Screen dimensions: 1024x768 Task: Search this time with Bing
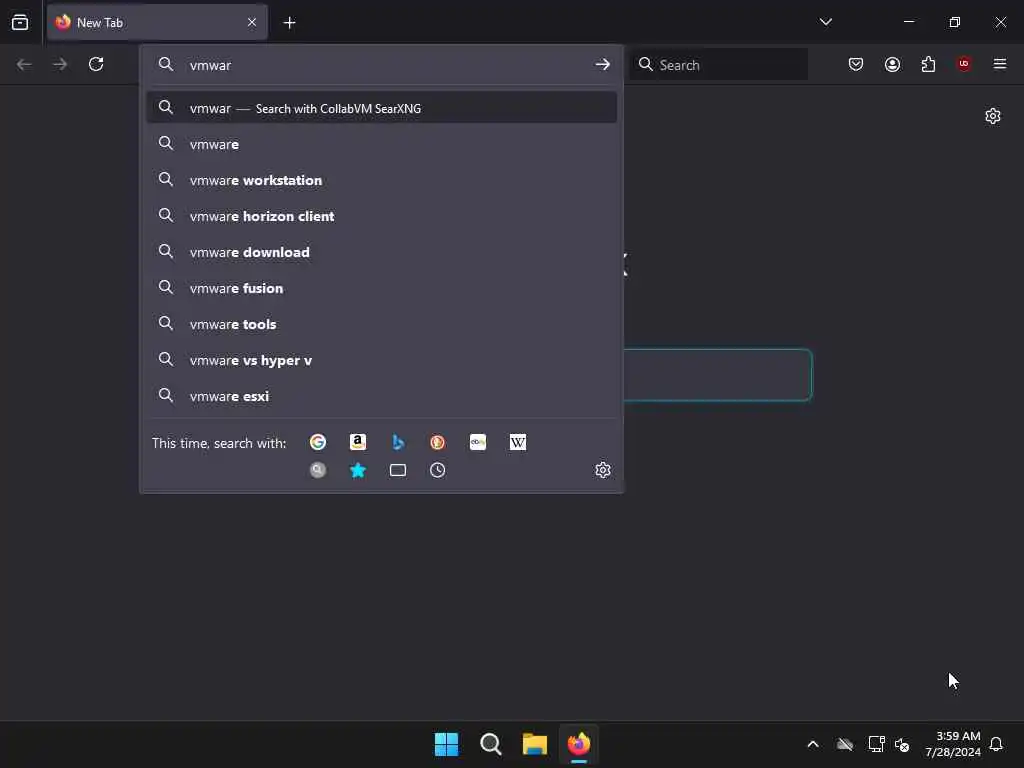click(x=398, y=442)
